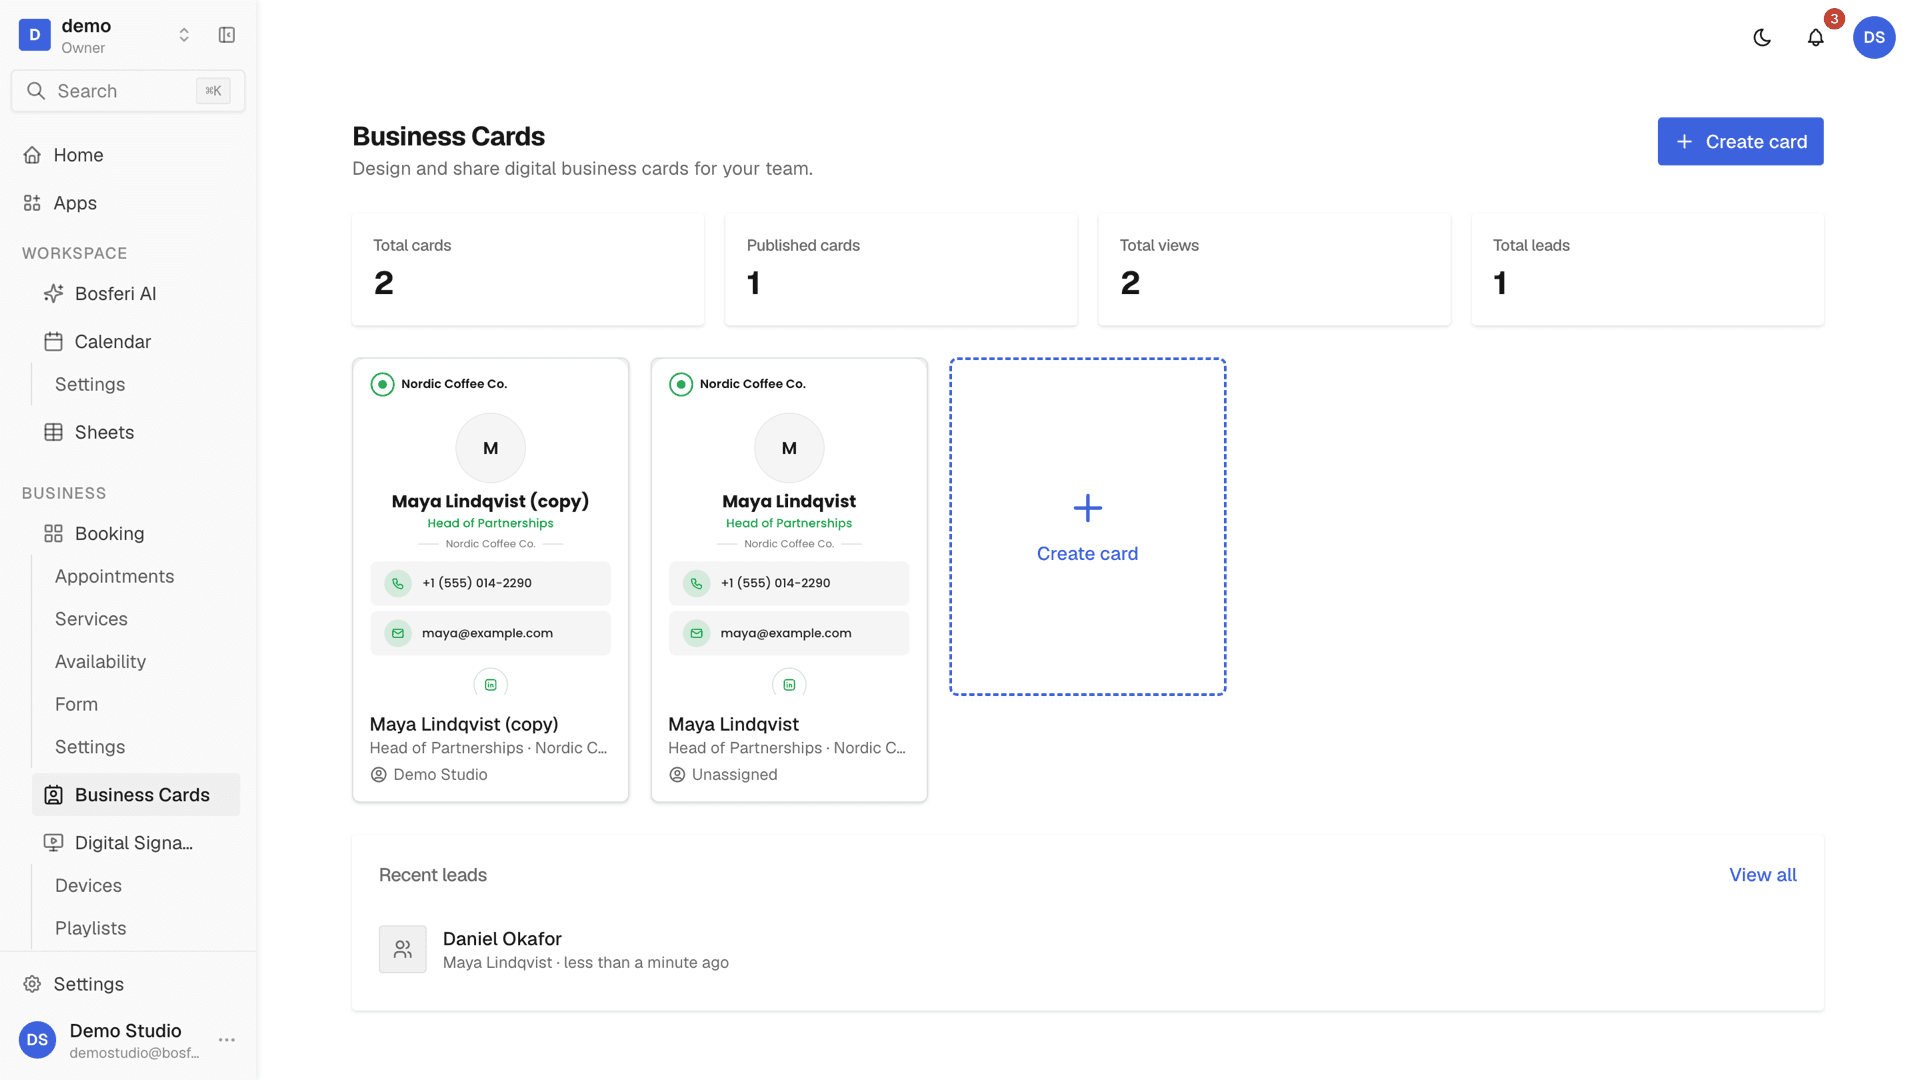This screenshot has height=1080, width=1920.
Task: Click View all recent leads
Action: point(1762,876)
